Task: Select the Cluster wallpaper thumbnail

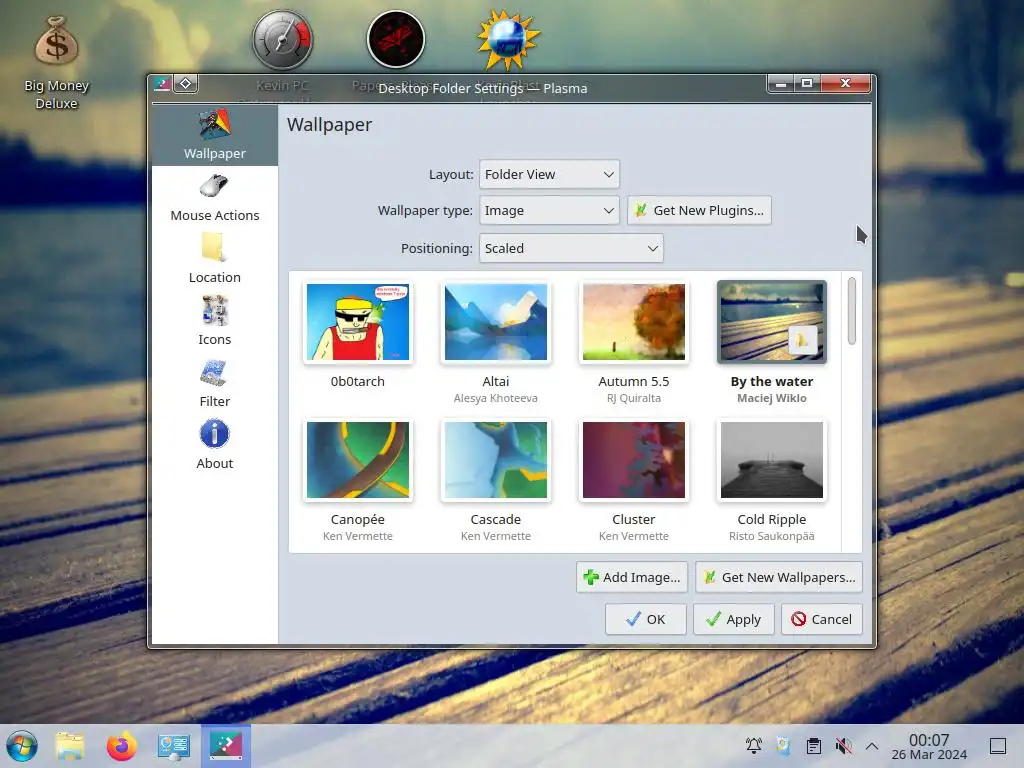Action: pos(633,460)
